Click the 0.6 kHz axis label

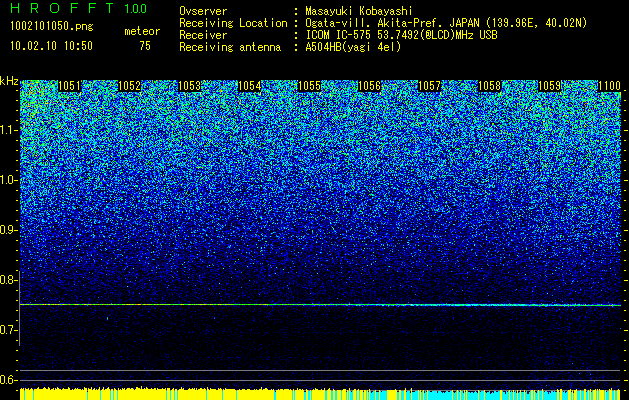(8, 380)
